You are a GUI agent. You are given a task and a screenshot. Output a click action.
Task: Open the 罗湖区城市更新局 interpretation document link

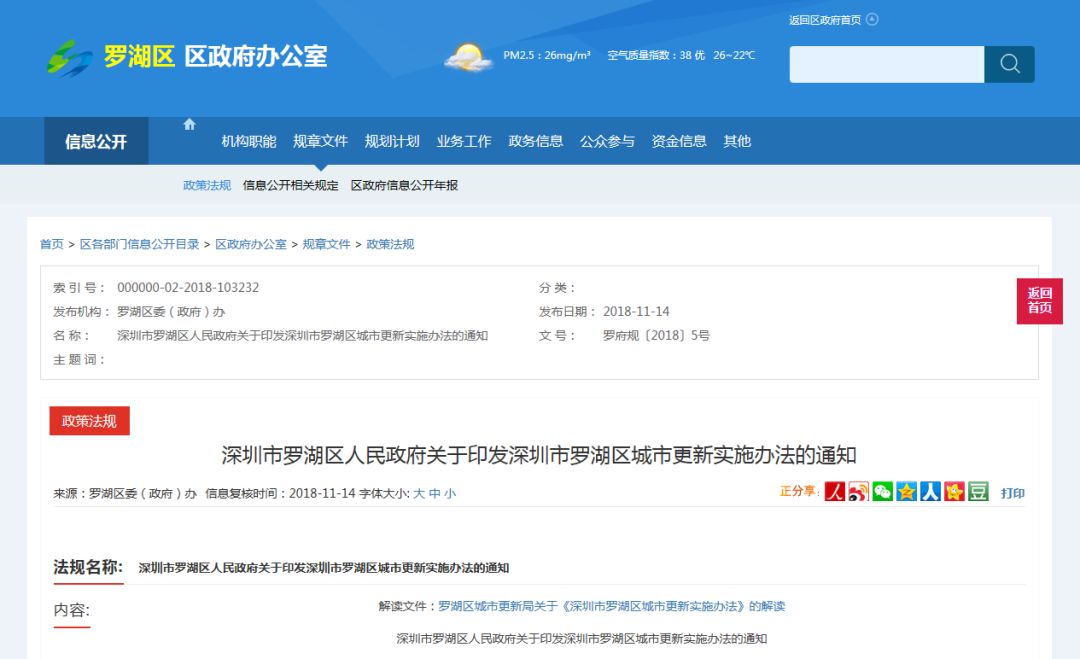click(x=611, y=606)
